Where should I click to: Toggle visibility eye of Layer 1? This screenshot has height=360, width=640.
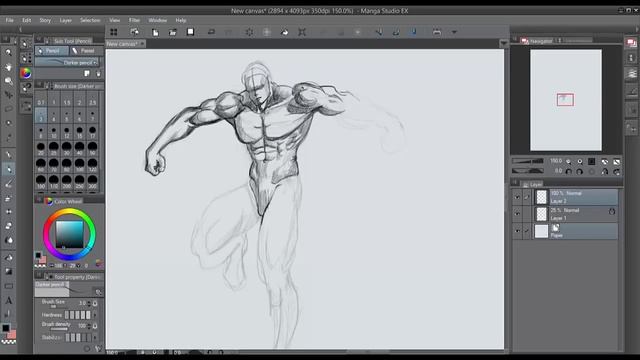coord(517,214)
